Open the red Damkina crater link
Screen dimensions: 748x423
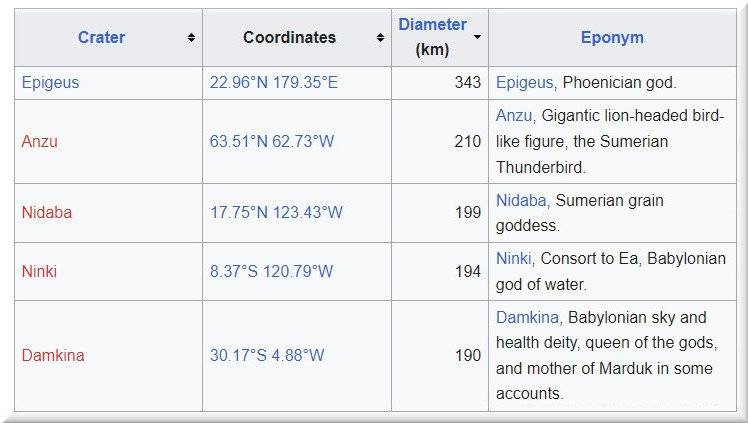point(53,356)
